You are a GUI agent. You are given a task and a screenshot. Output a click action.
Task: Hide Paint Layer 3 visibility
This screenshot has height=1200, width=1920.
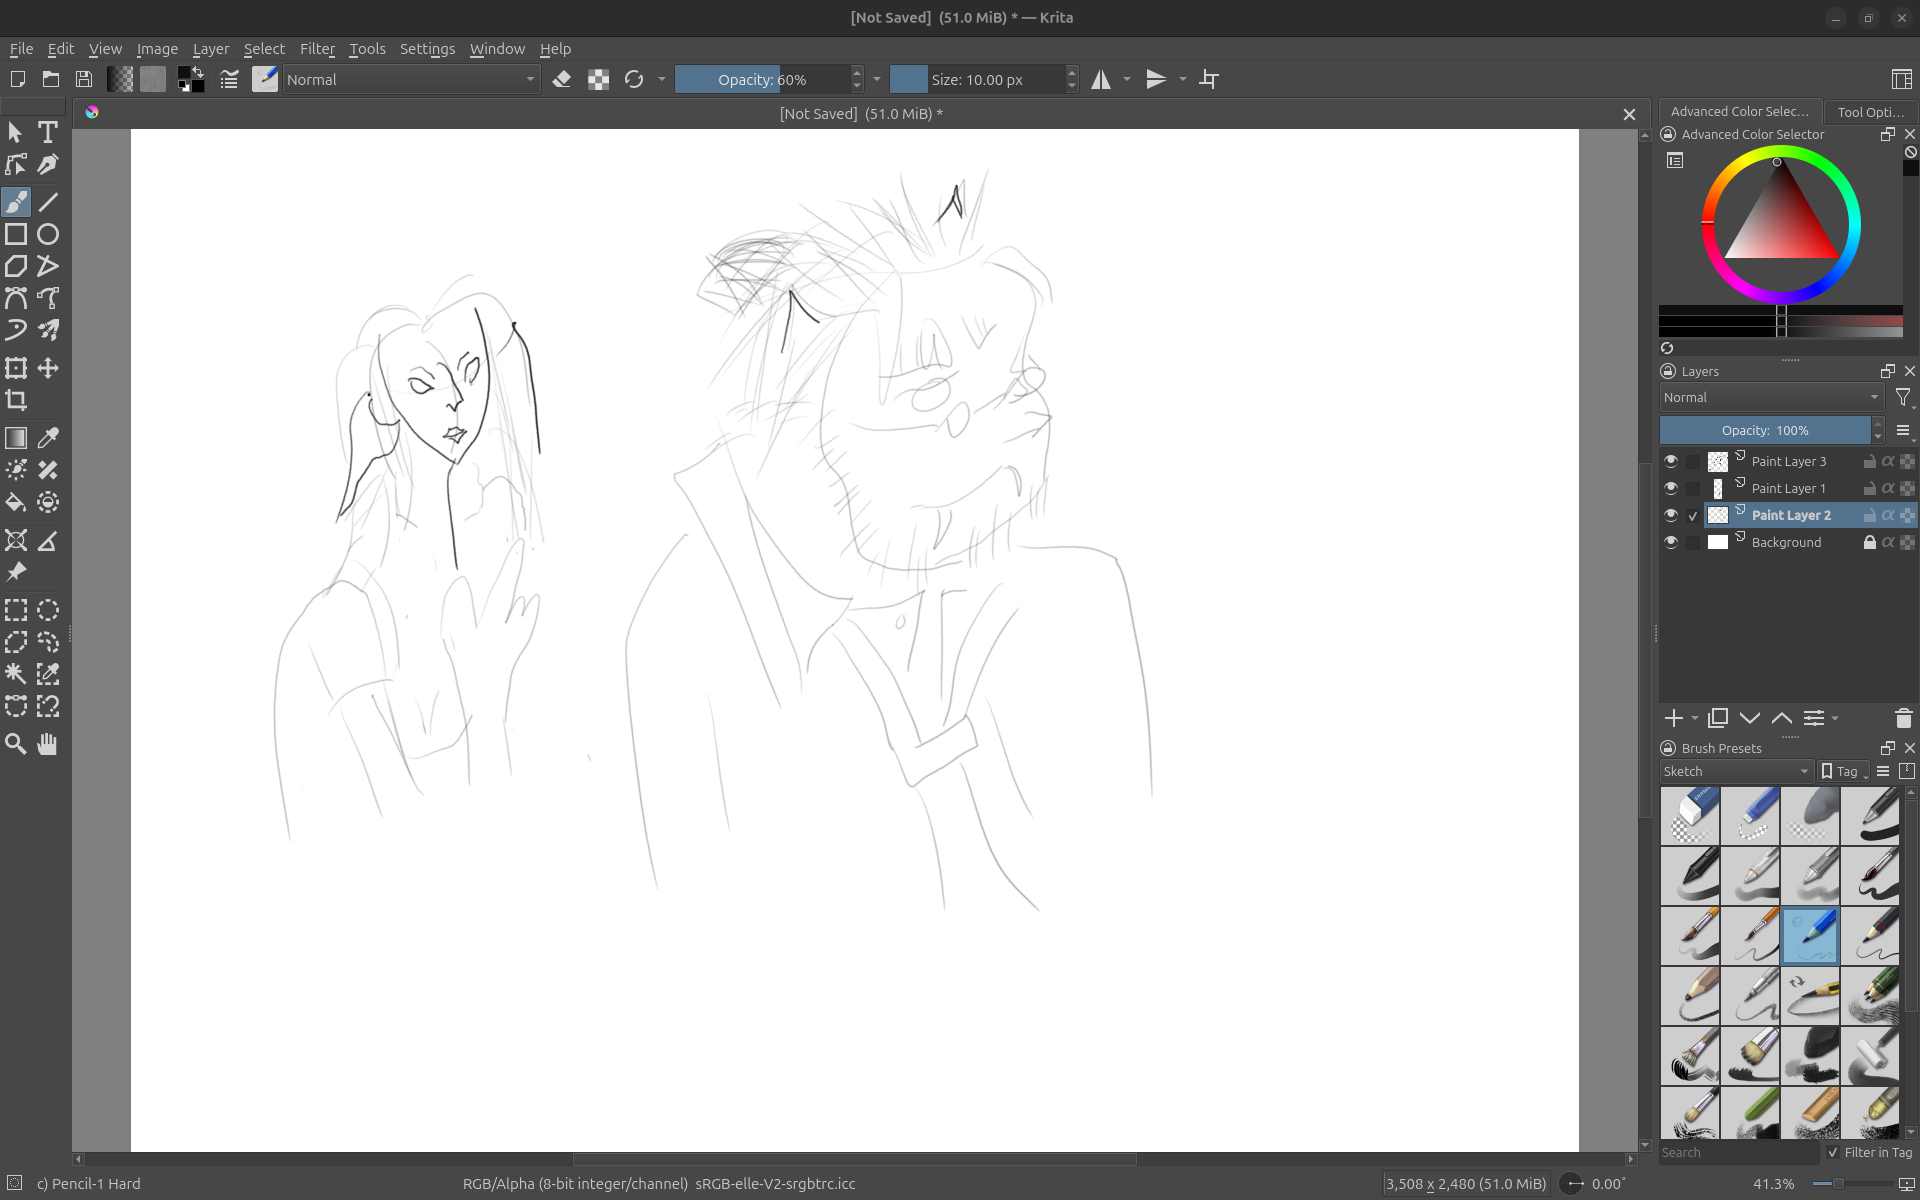click(x=1671, y=461)
